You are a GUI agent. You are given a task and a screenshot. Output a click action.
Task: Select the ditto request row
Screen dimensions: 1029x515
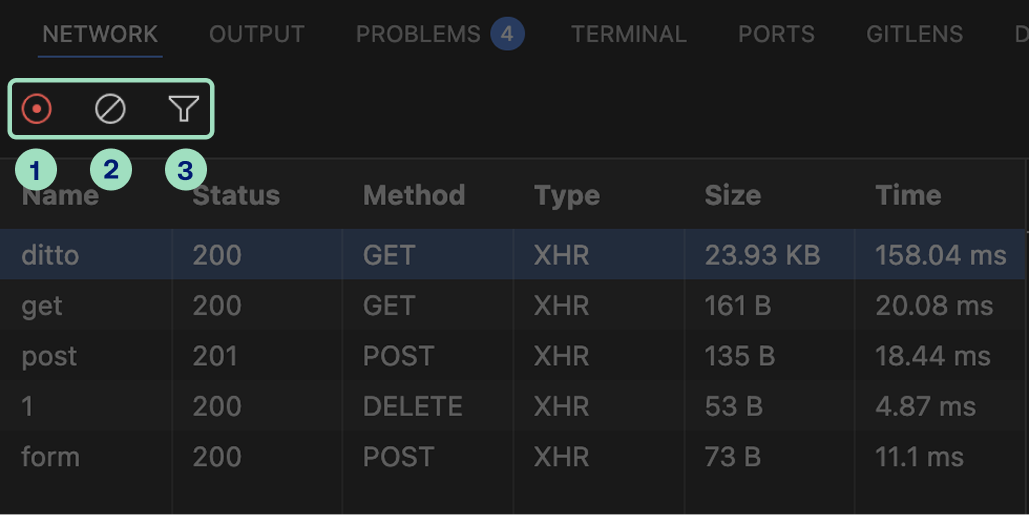[50, 255]
